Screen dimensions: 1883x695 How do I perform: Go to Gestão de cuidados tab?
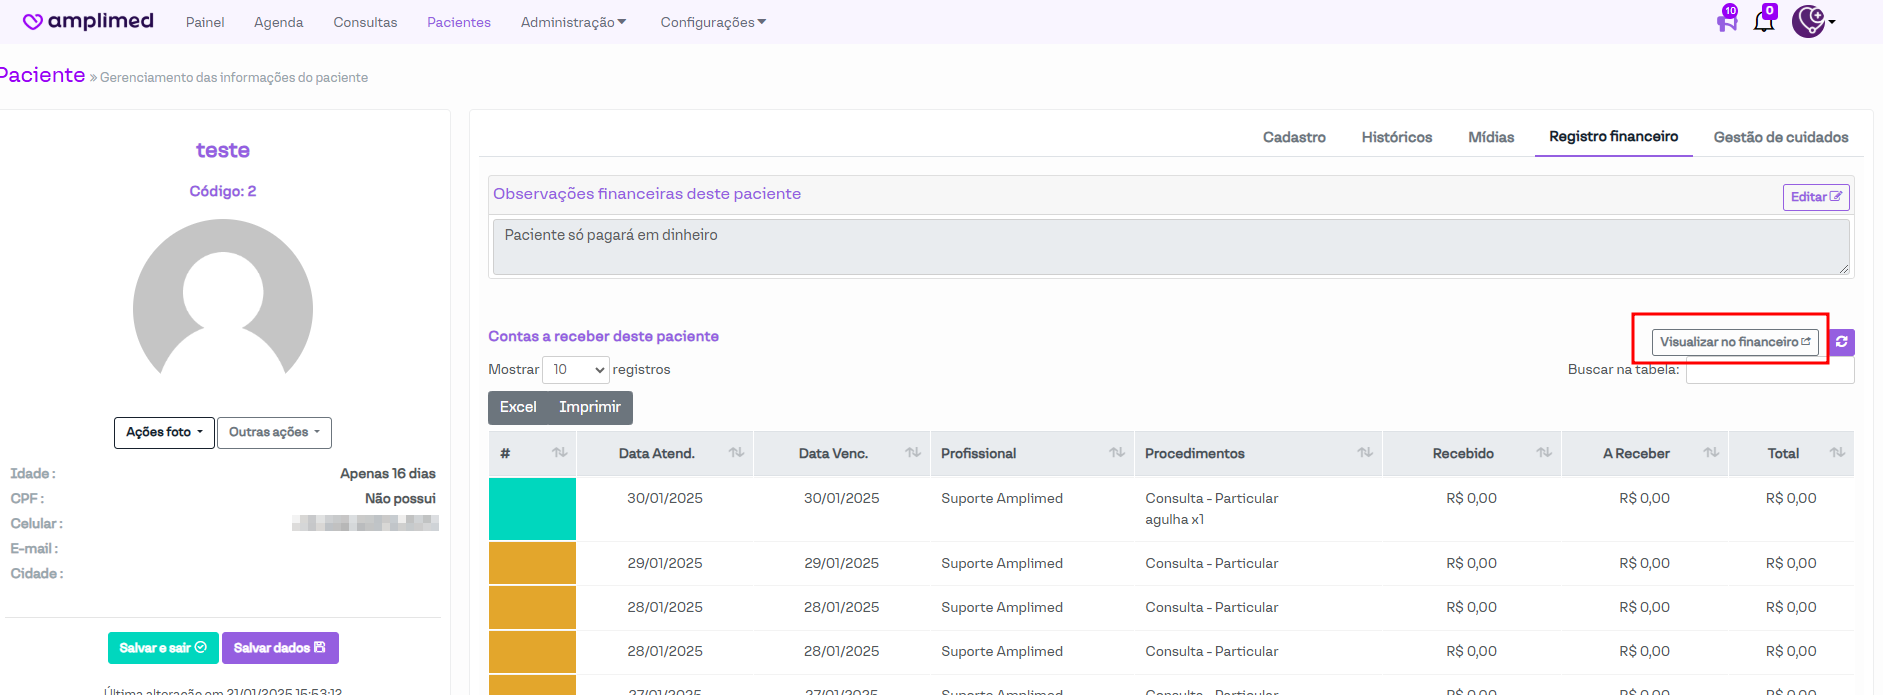[x=1780, y=137]
